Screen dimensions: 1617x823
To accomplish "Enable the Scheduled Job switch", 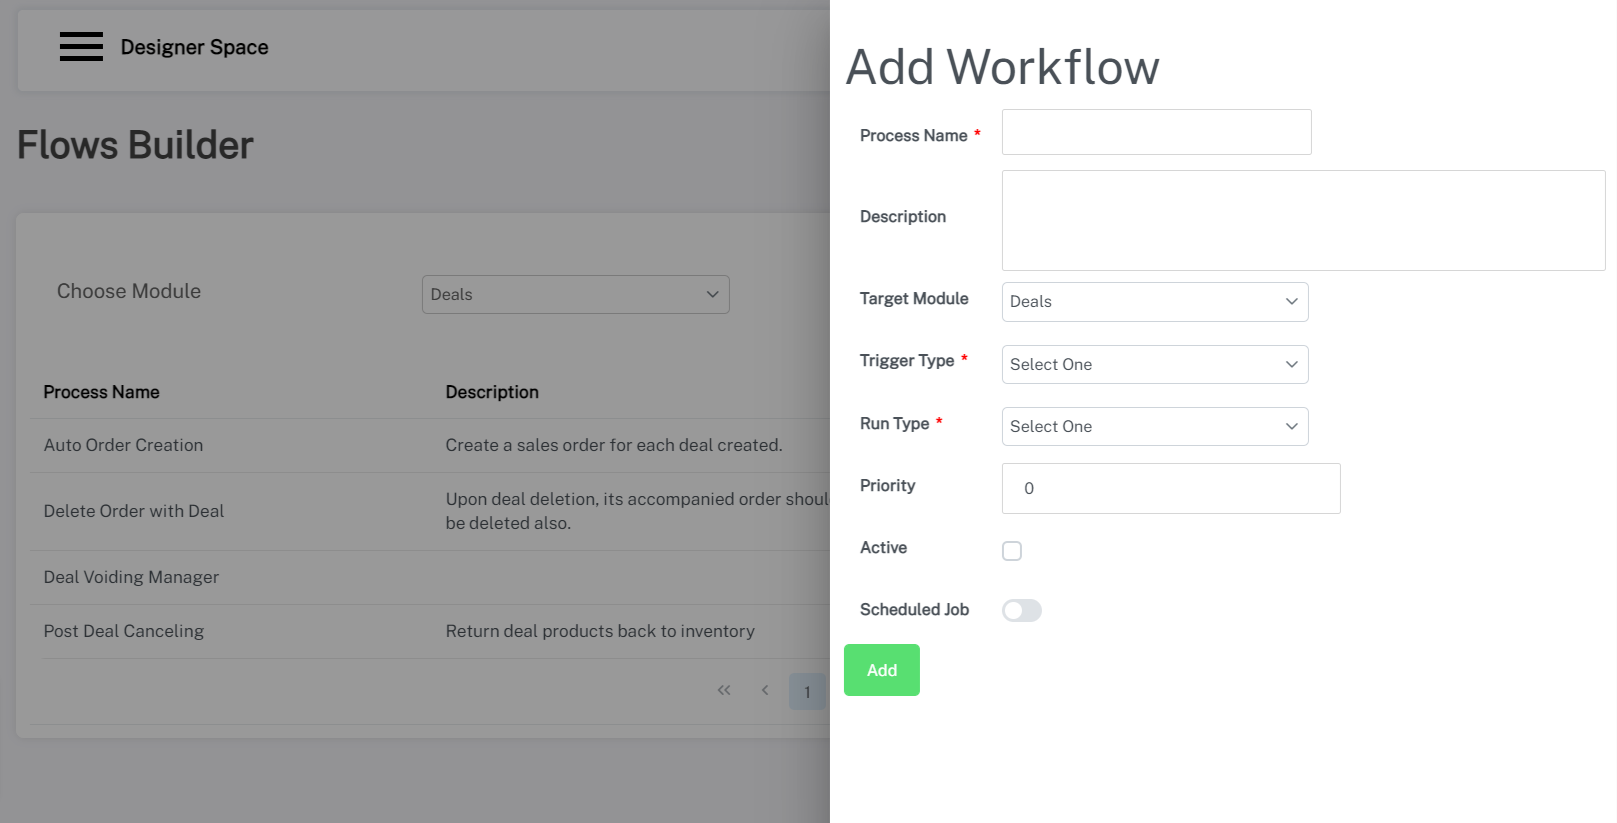I will coord(1022,611).
